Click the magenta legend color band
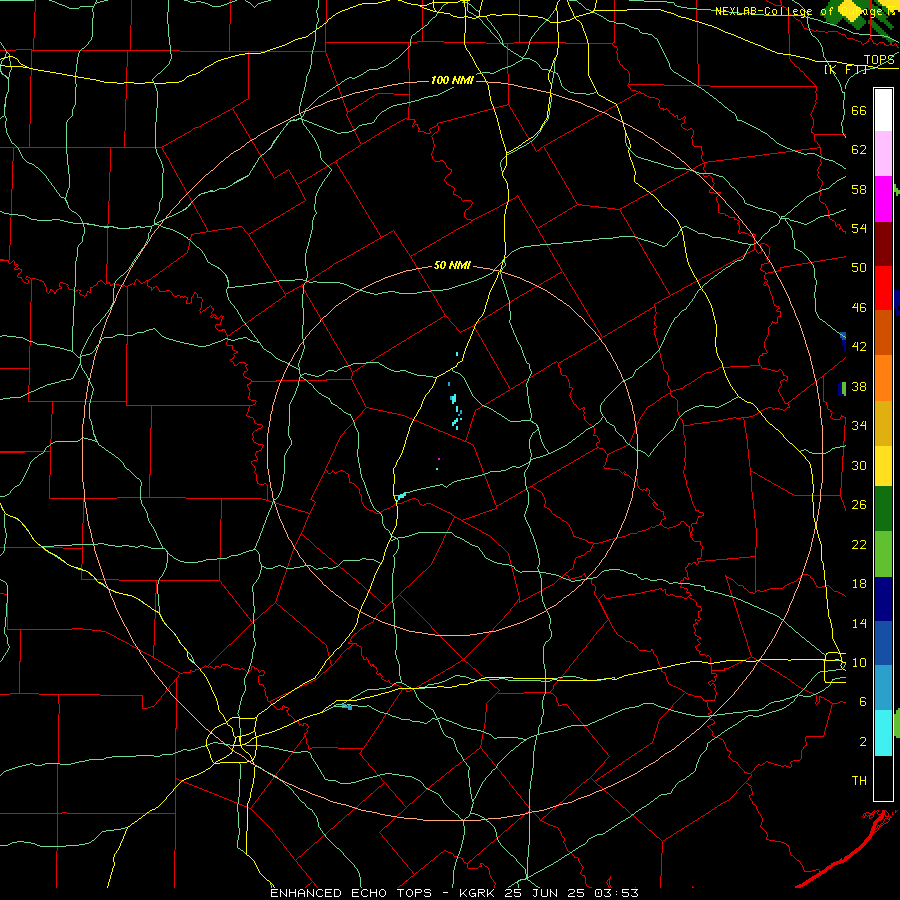This screenshot has height=900, width=900. 883,199
